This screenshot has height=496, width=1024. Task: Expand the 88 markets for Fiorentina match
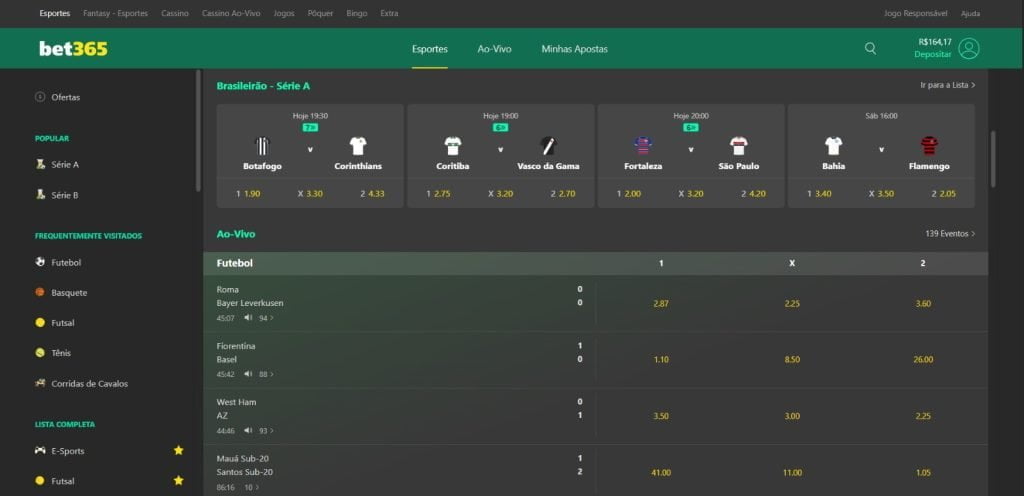point(266,374)
